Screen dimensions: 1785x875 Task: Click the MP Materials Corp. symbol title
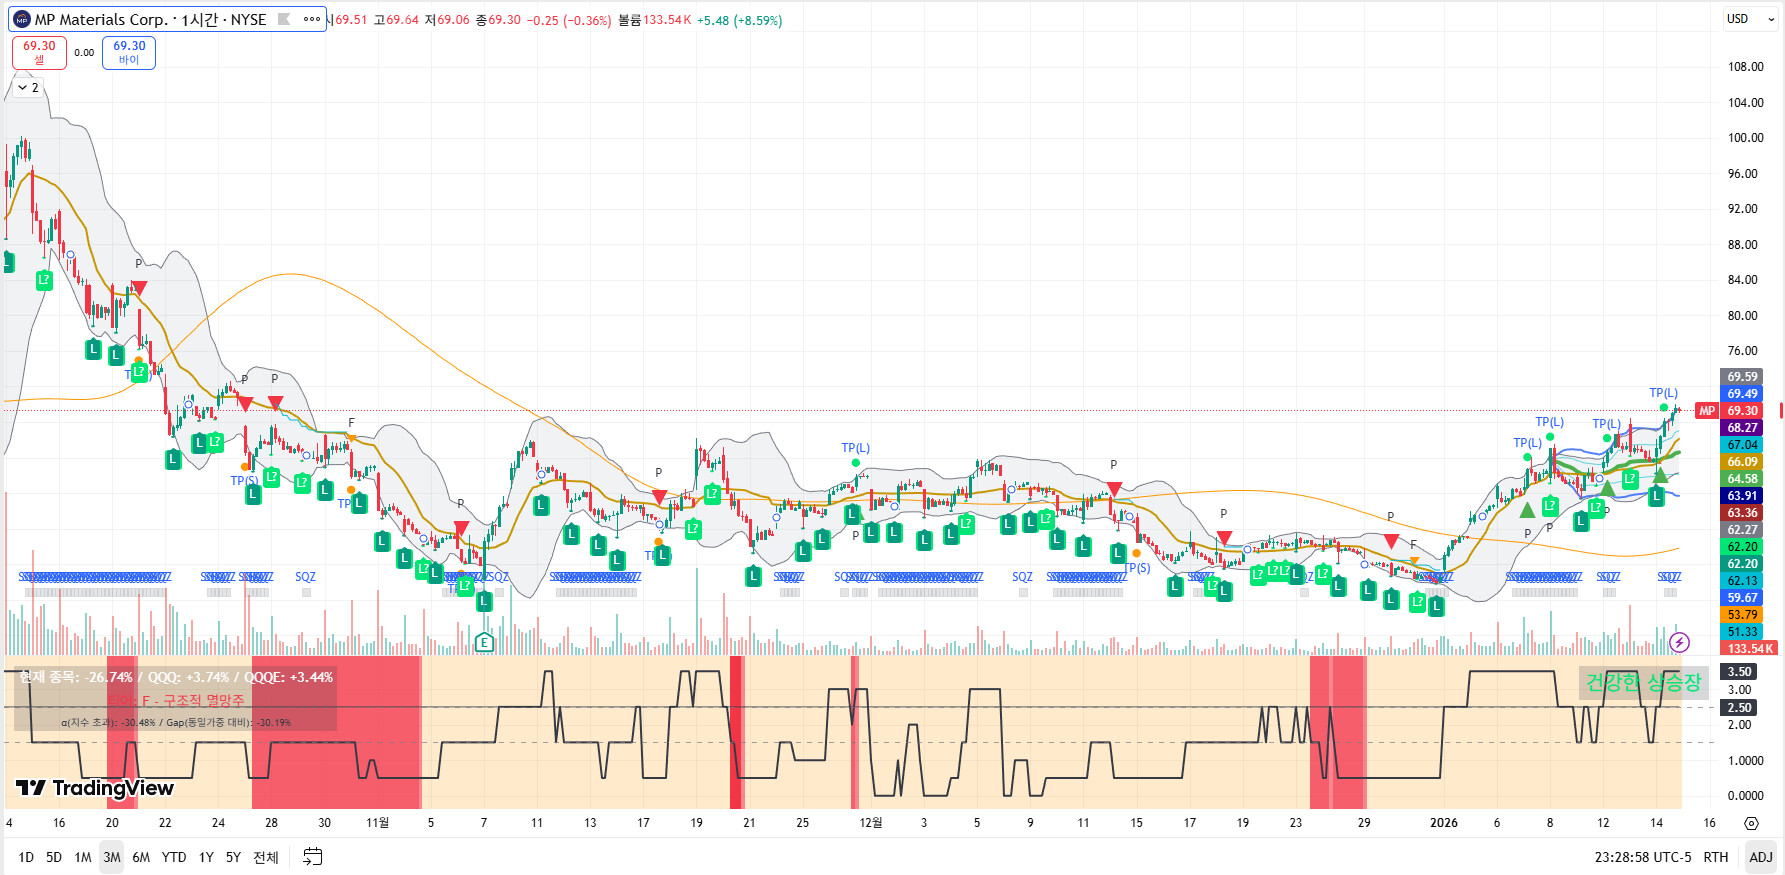coord(102,19)
